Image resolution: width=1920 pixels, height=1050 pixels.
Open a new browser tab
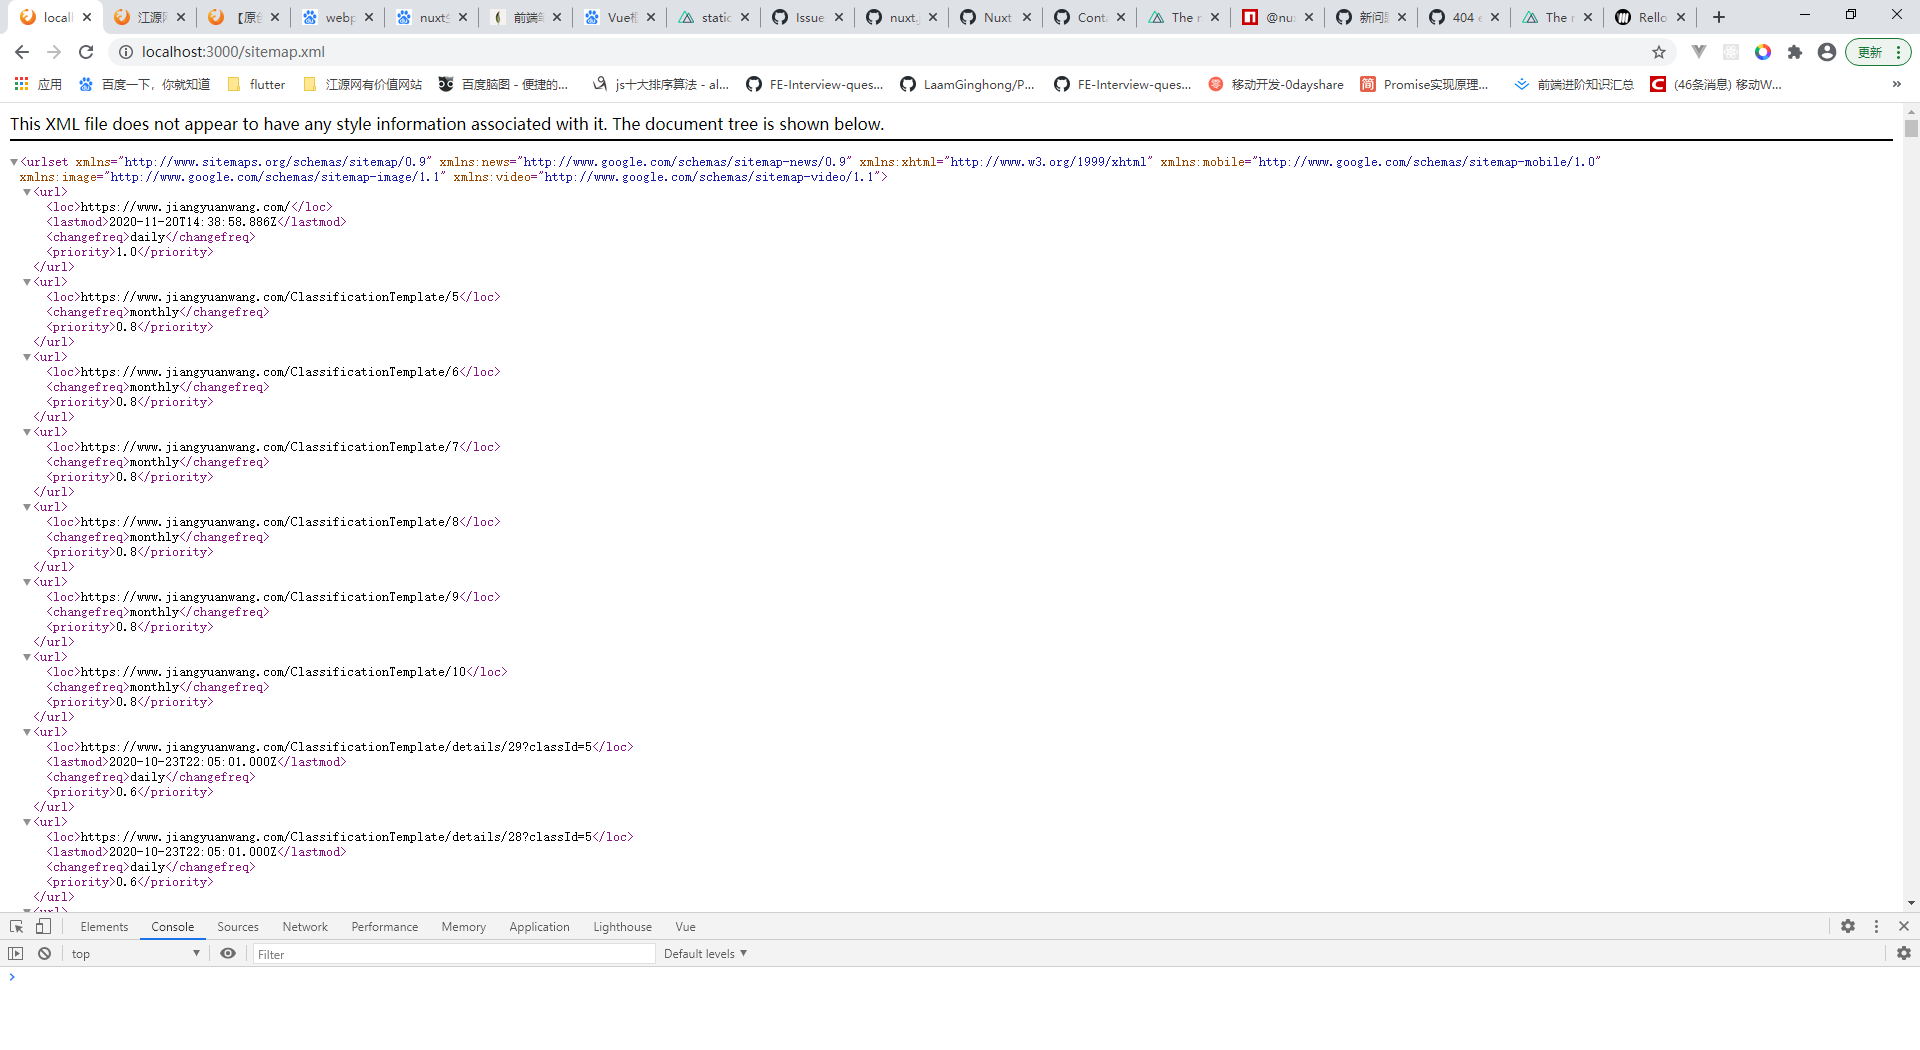coord(1719,17)
